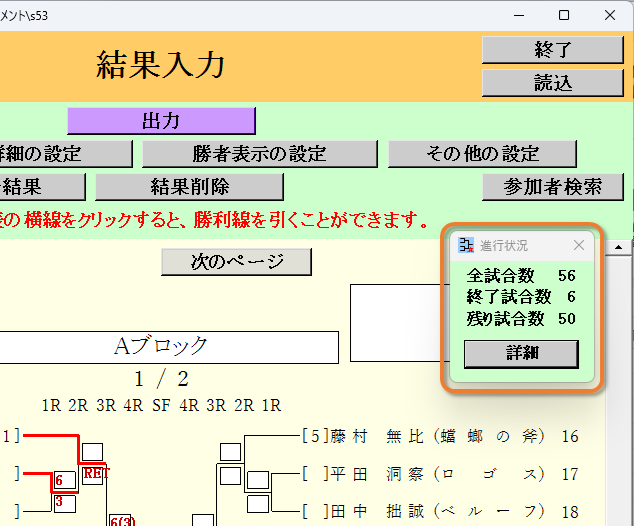Click the 結果入力 heading
634x526 pixels.
tap(161, 65)
